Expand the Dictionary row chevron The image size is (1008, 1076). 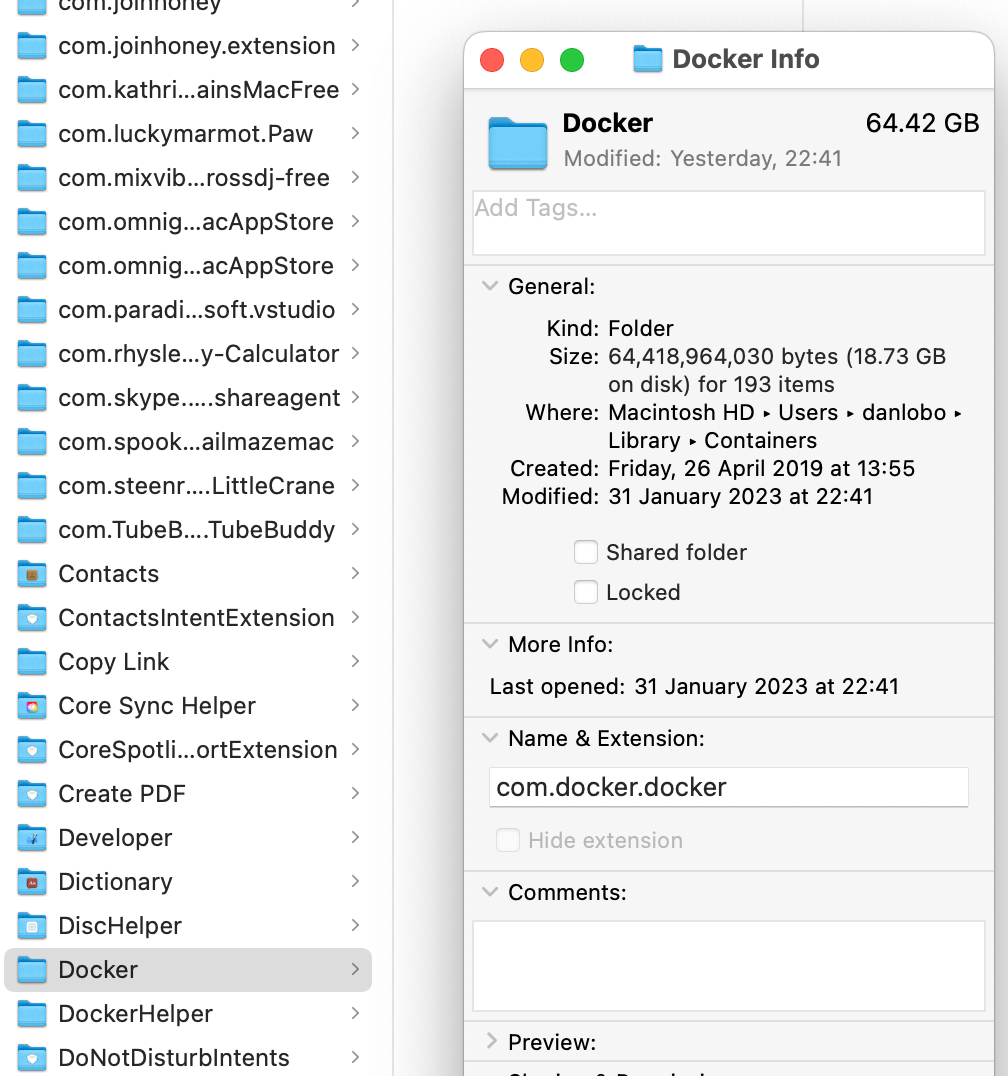coord(355,881)
